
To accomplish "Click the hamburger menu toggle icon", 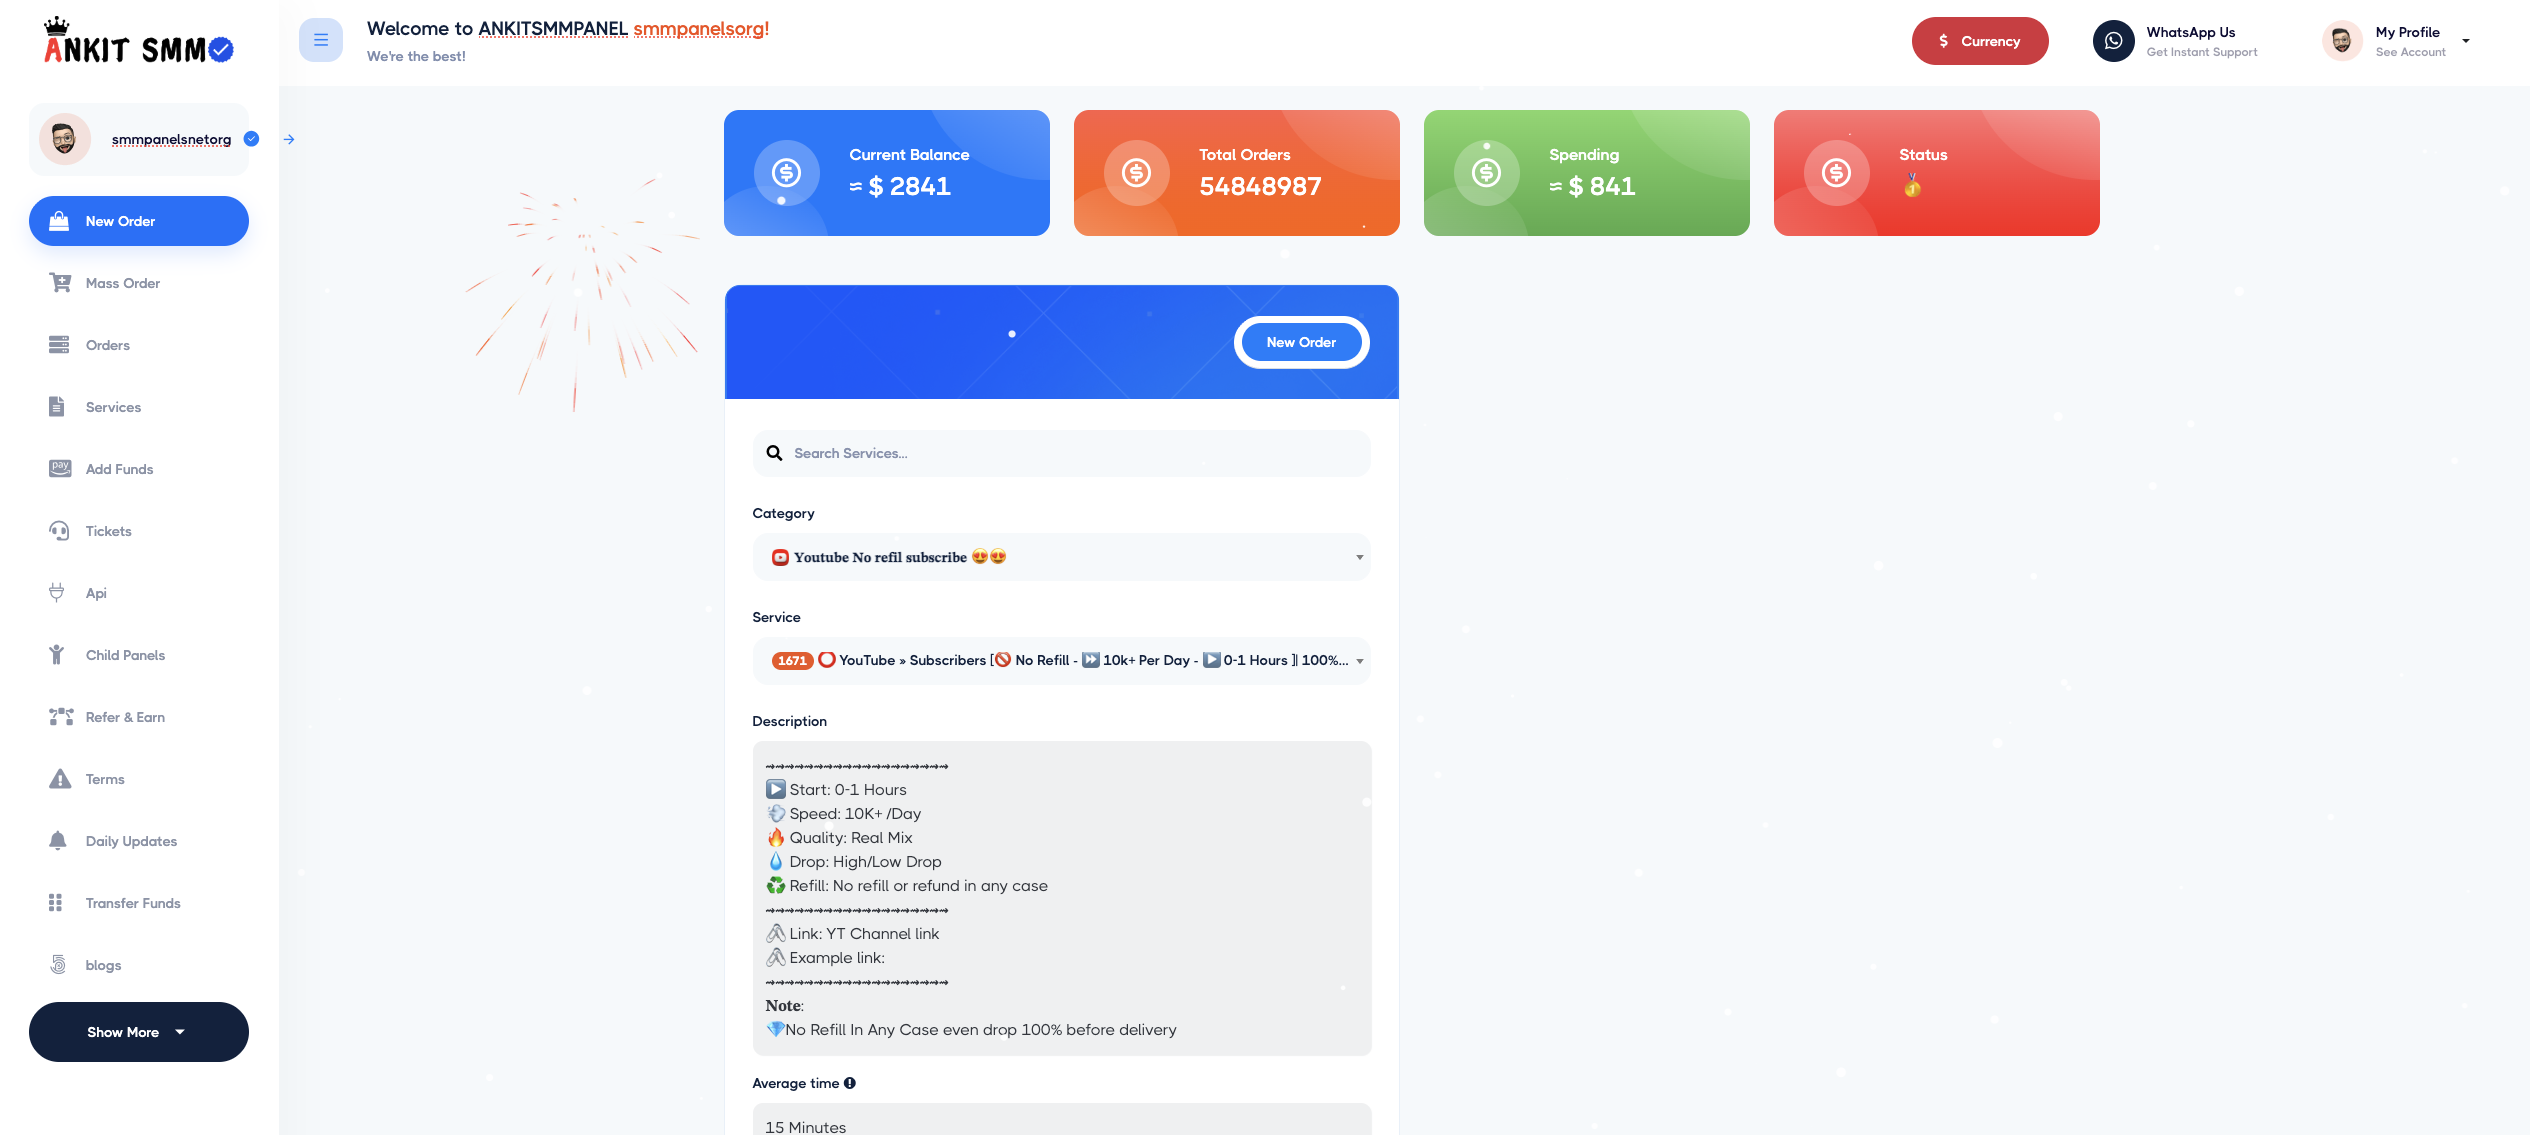I will [320, 40].
